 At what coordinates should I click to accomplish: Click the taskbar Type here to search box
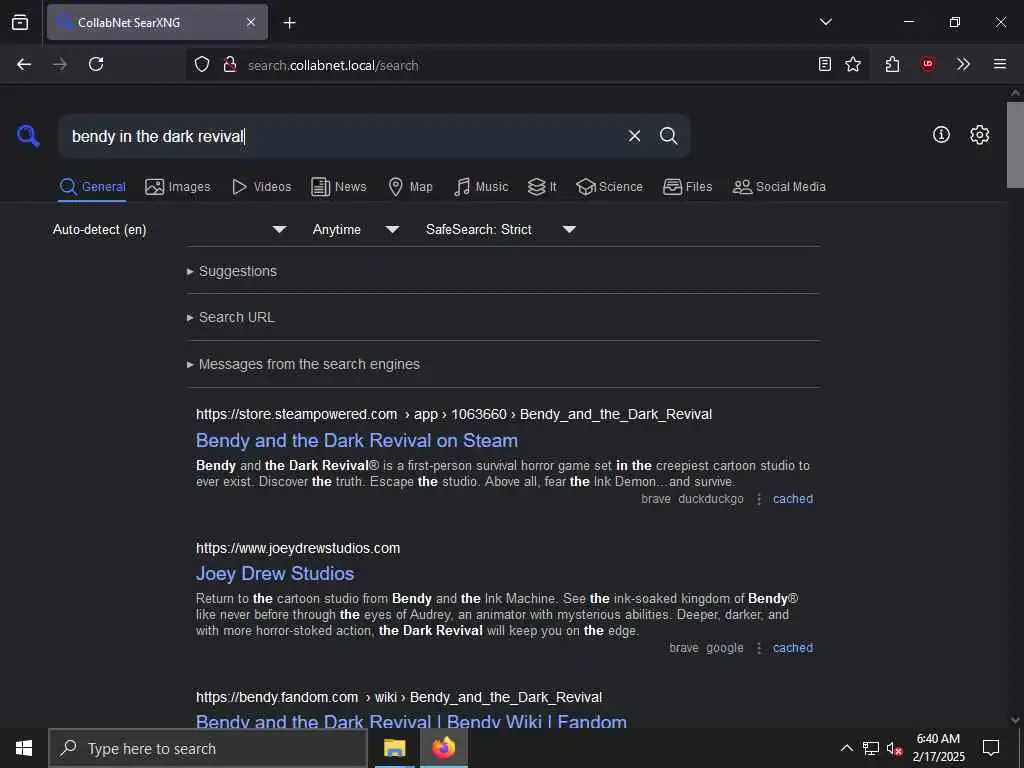(208, 748)
